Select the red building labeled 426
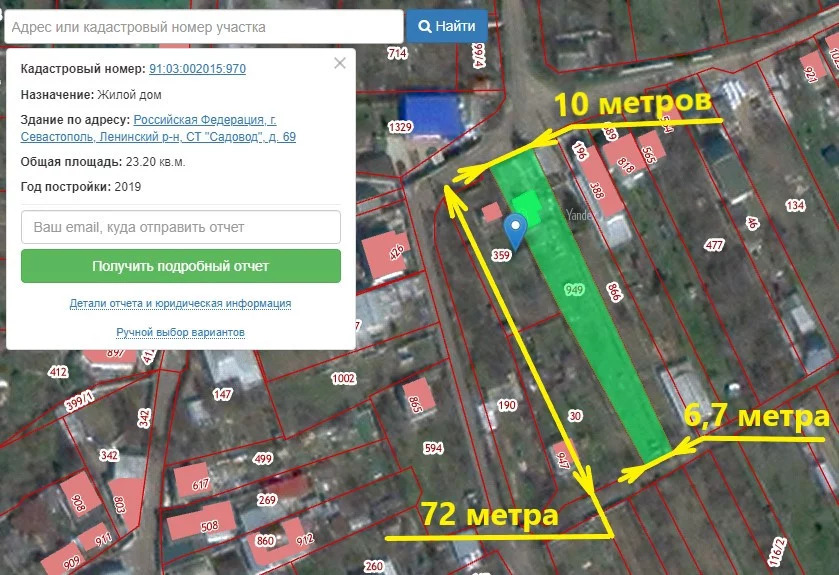This screenshot has height=575, width=839. point(385,254)
